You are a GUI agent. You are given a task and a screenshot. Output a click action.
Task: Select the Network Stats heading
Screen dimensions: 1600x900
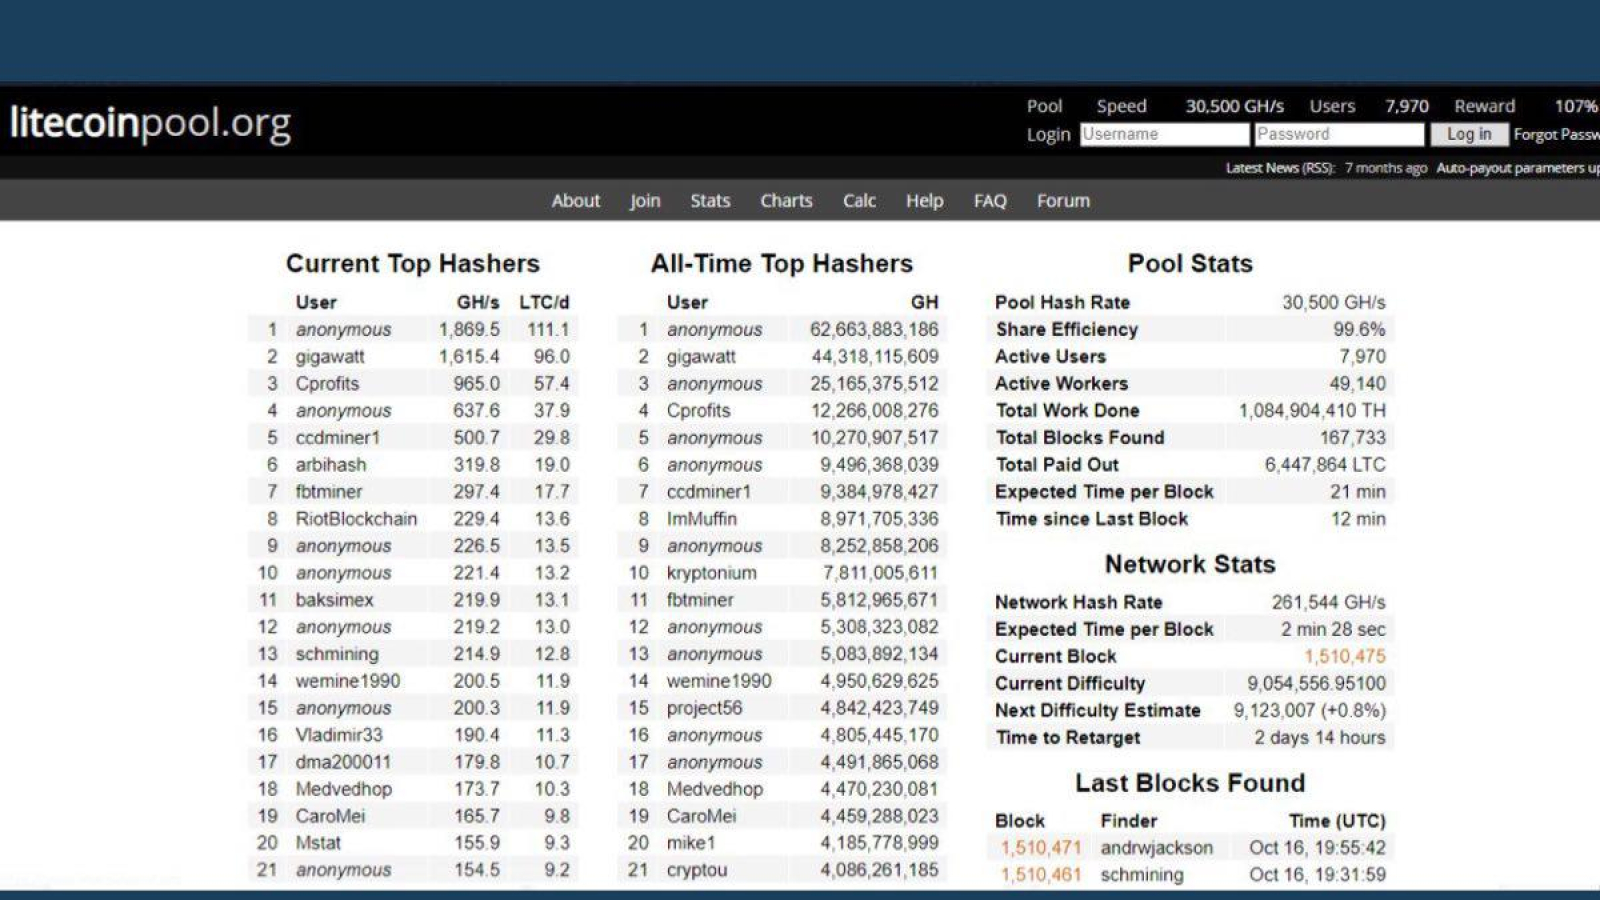click(x=1190, y=565)
